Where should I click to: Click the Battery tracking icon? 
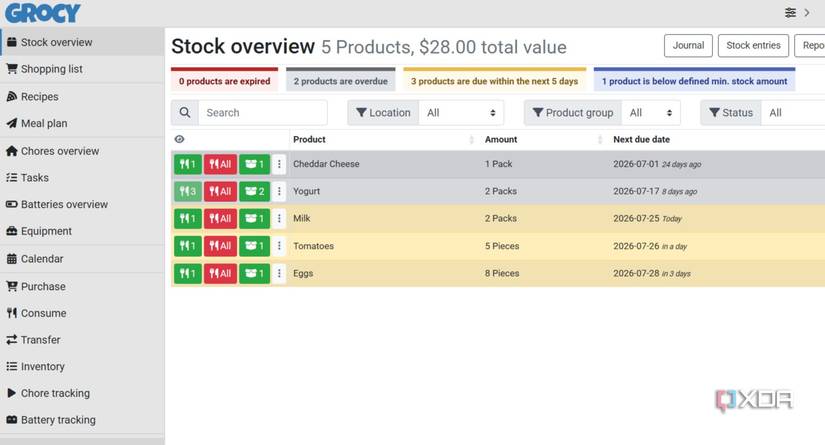tap(12, 420)
